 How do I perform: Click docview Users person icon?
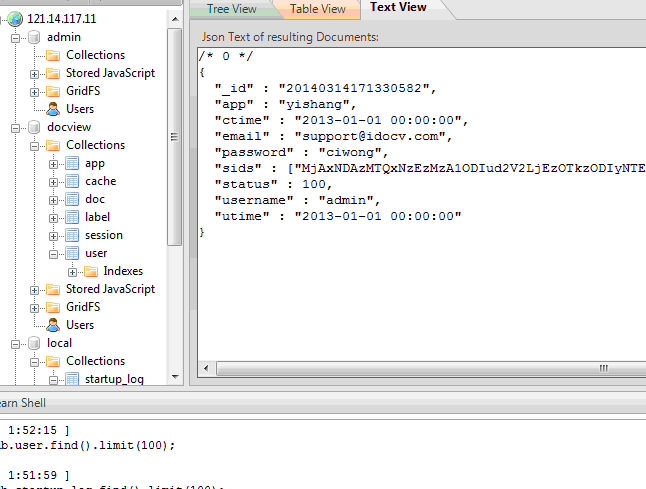[53, 325]
